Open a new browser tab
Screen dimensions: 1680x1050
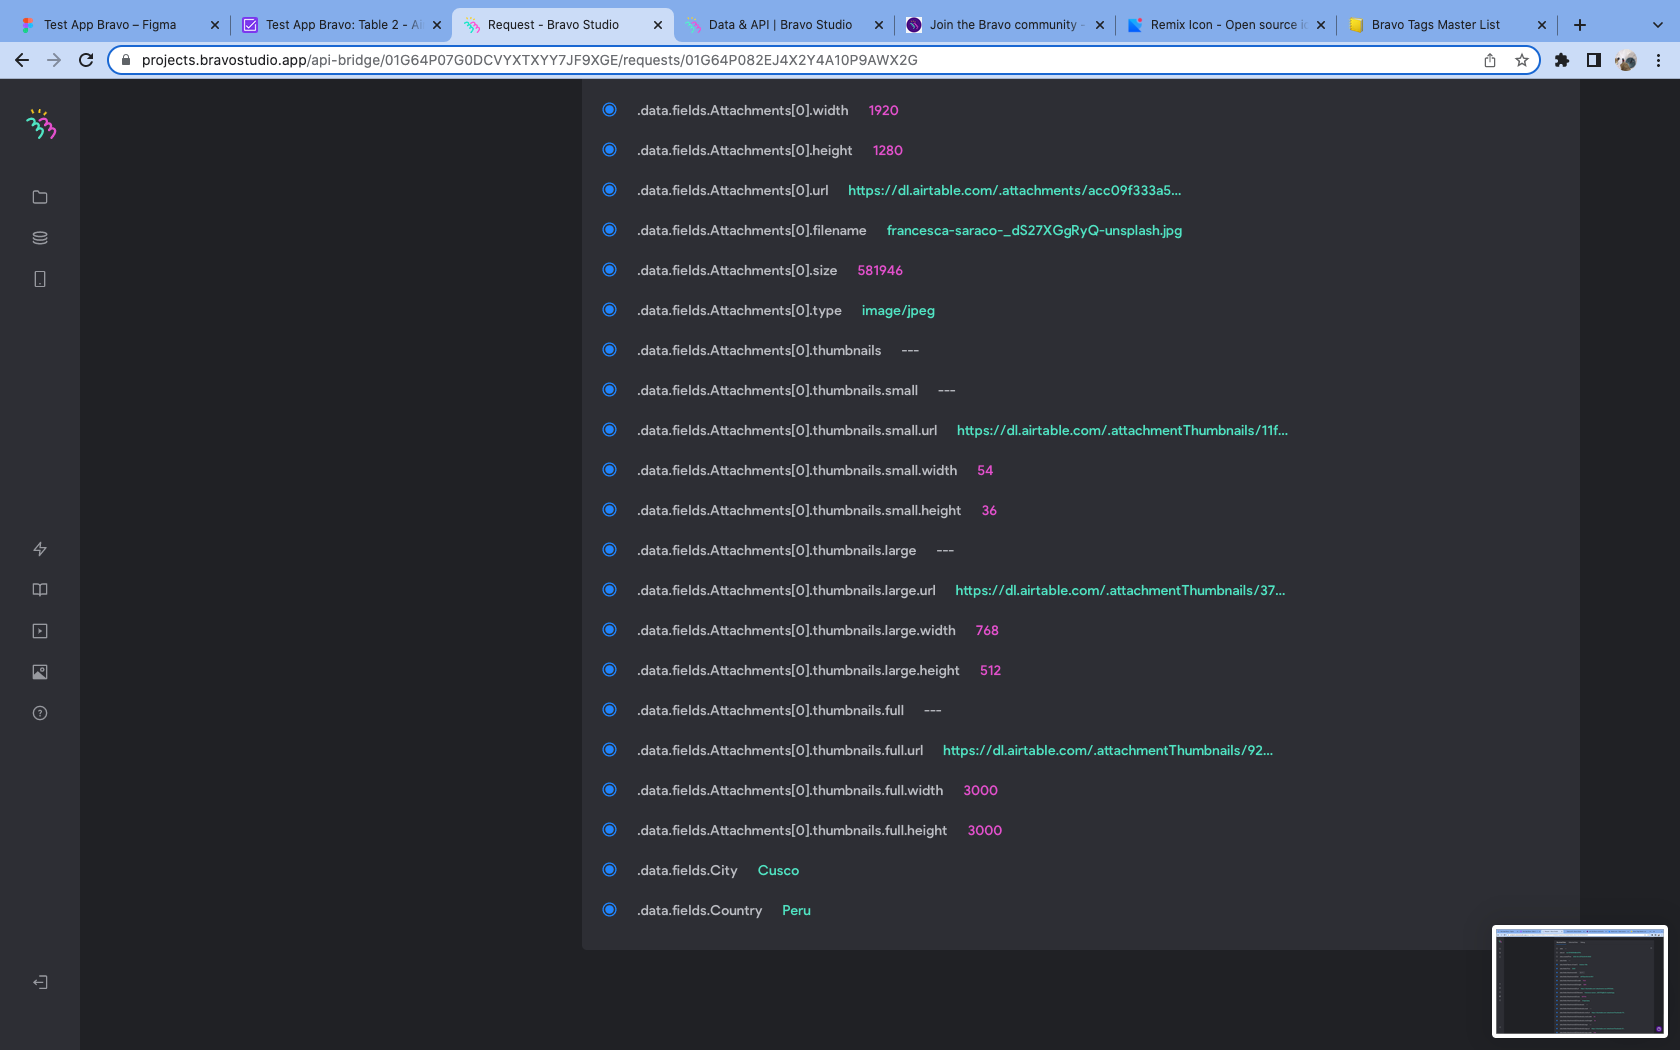1580,25
